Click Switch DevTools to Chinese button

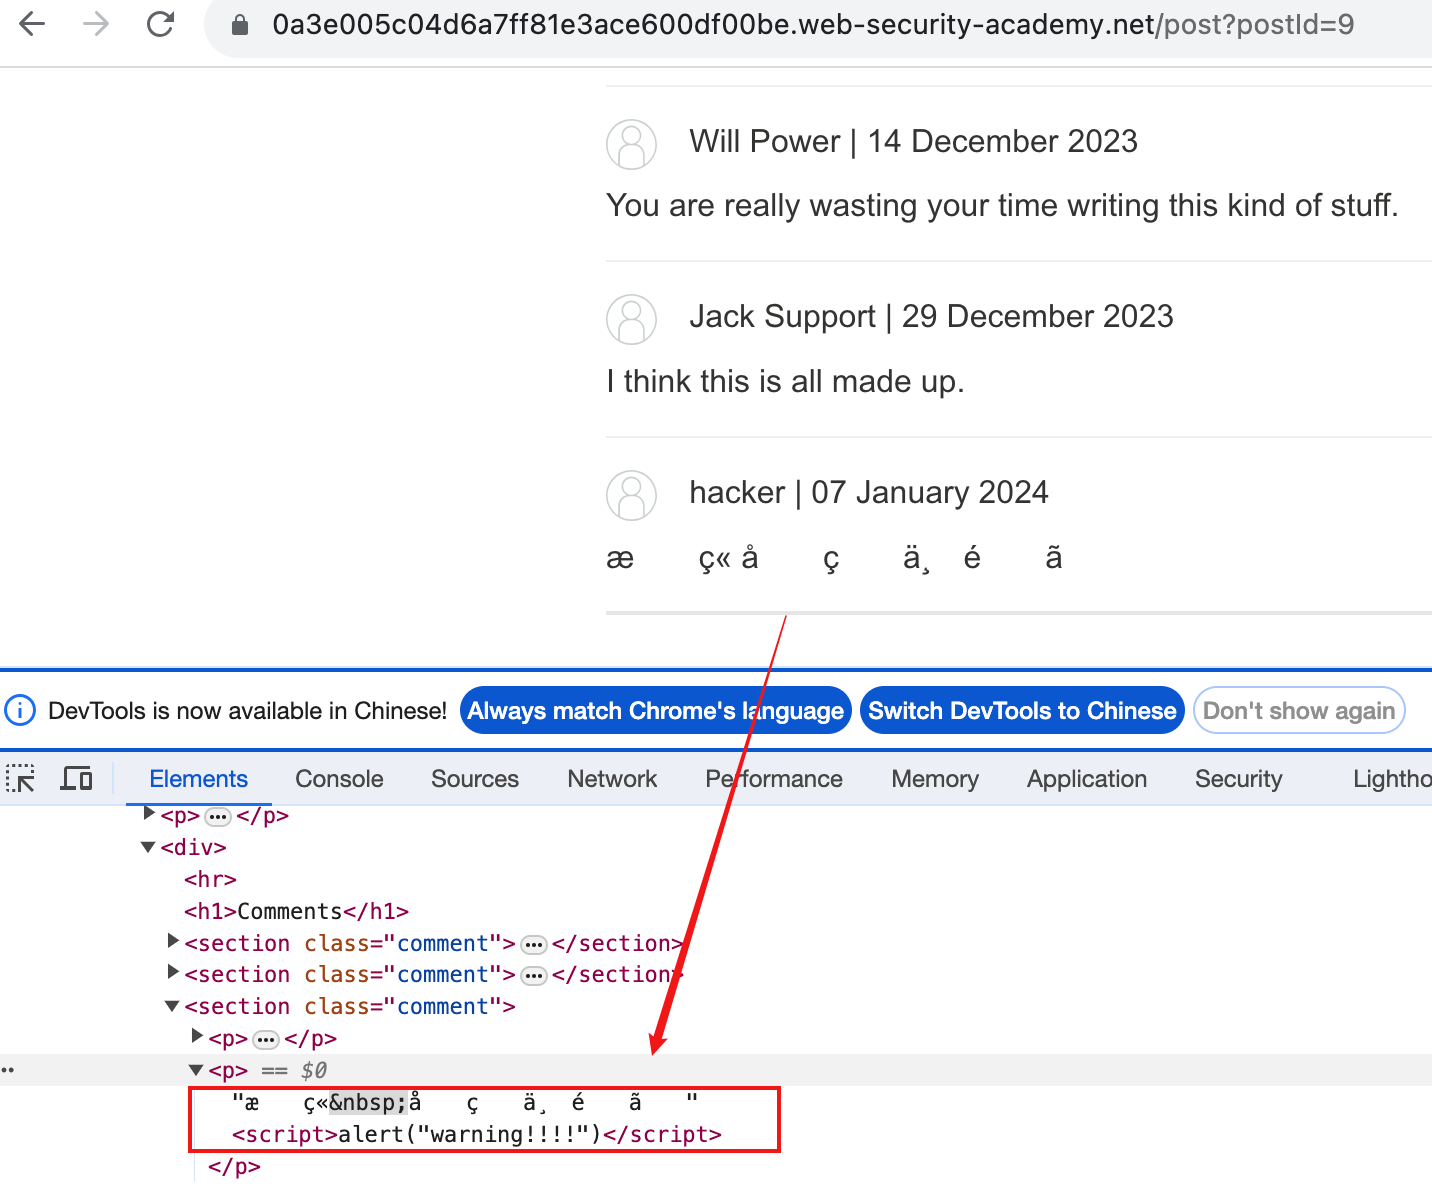click(x=1022, y=710)
